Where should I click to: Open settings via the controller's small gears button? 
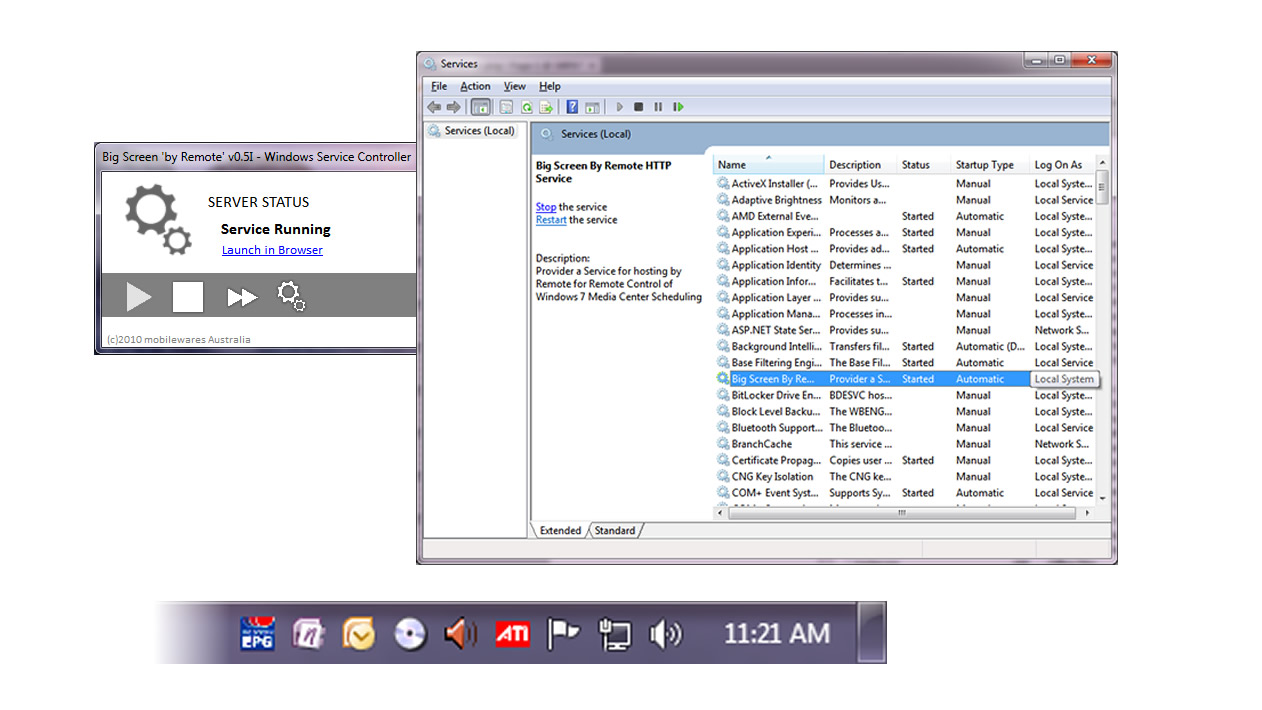291,296
